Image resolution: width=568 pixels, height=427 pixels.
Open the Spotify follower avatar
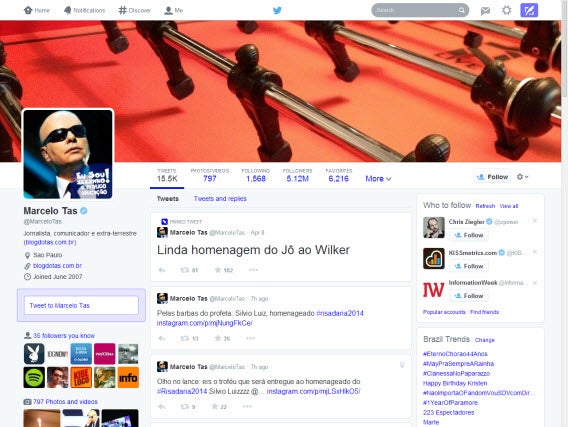point(34,377)
